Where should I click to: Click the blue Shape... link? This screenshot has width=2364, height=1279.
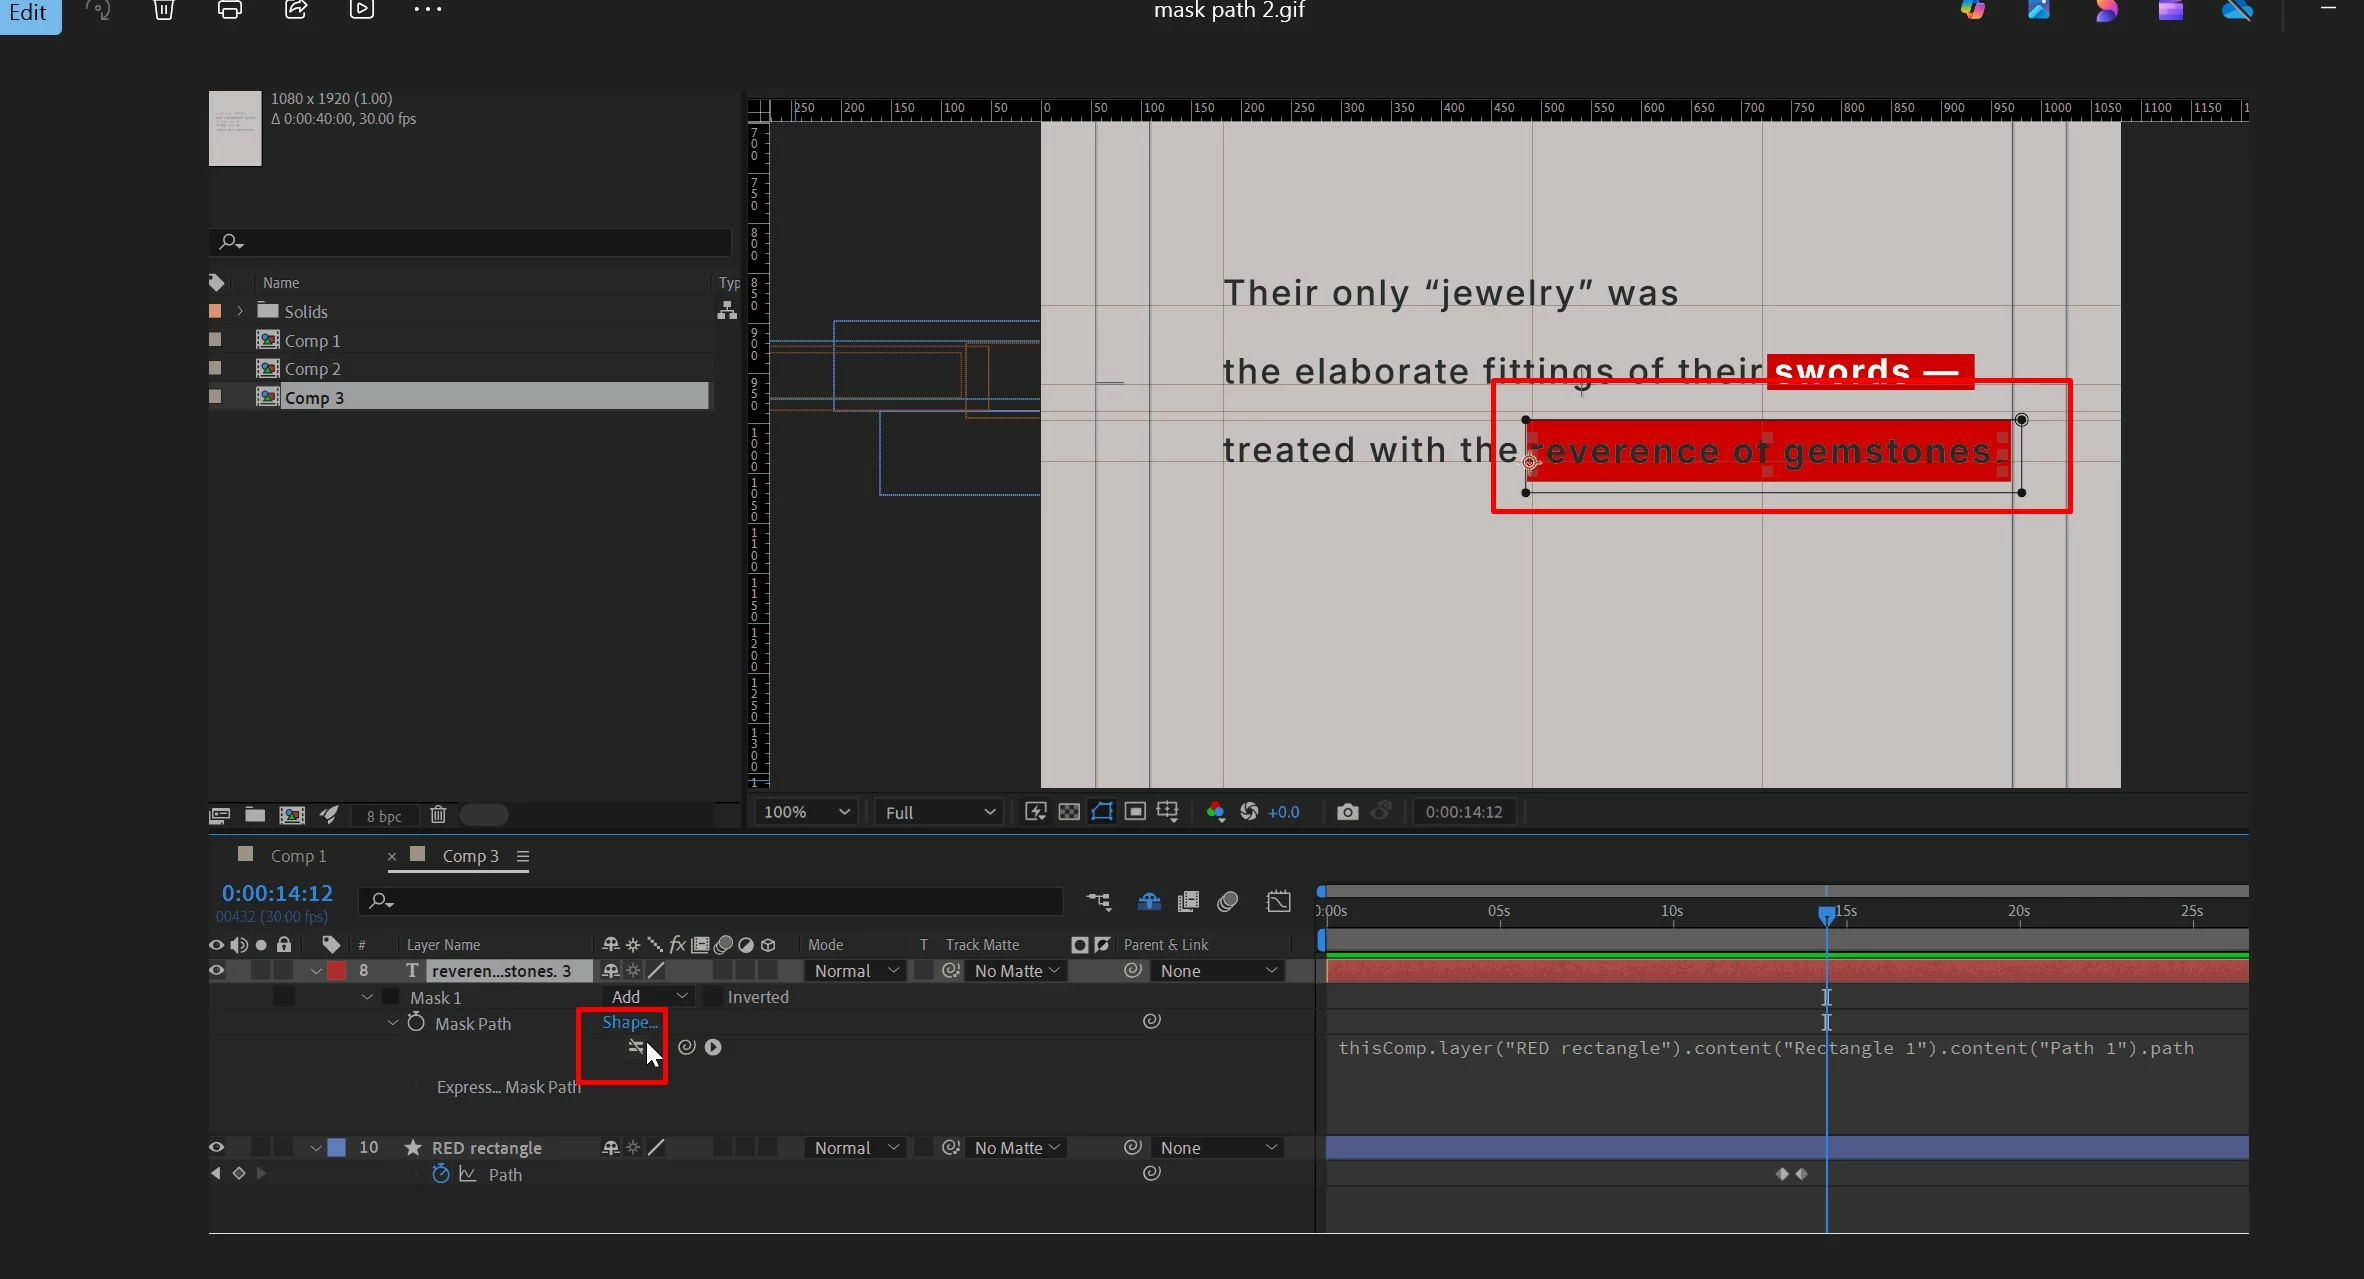pyautogui.click(x=629, y=1022)
